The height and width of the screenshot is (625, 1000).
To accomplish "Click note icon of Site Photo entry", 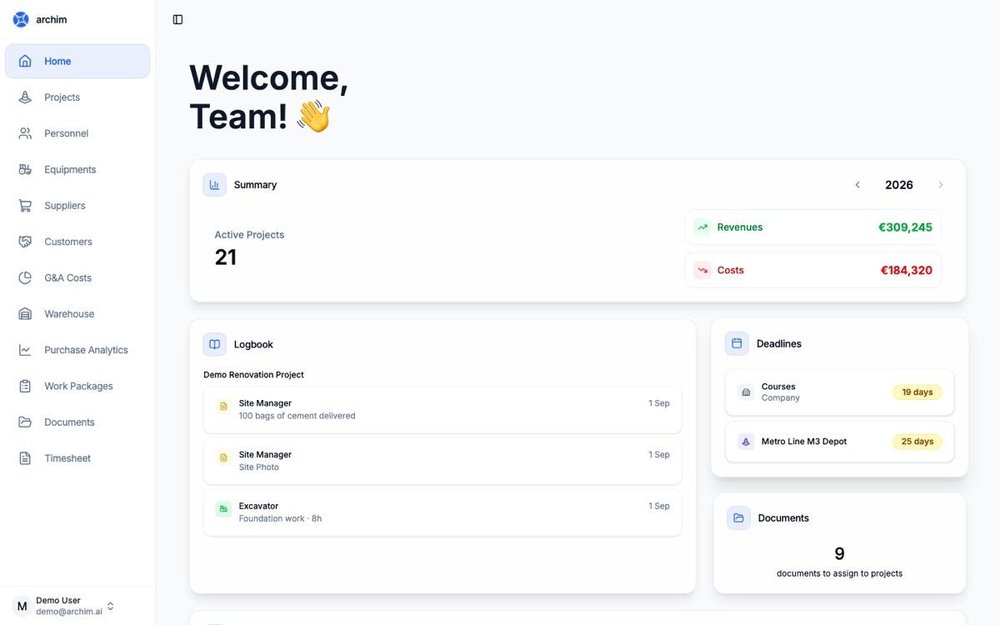I will pos(223,457).
